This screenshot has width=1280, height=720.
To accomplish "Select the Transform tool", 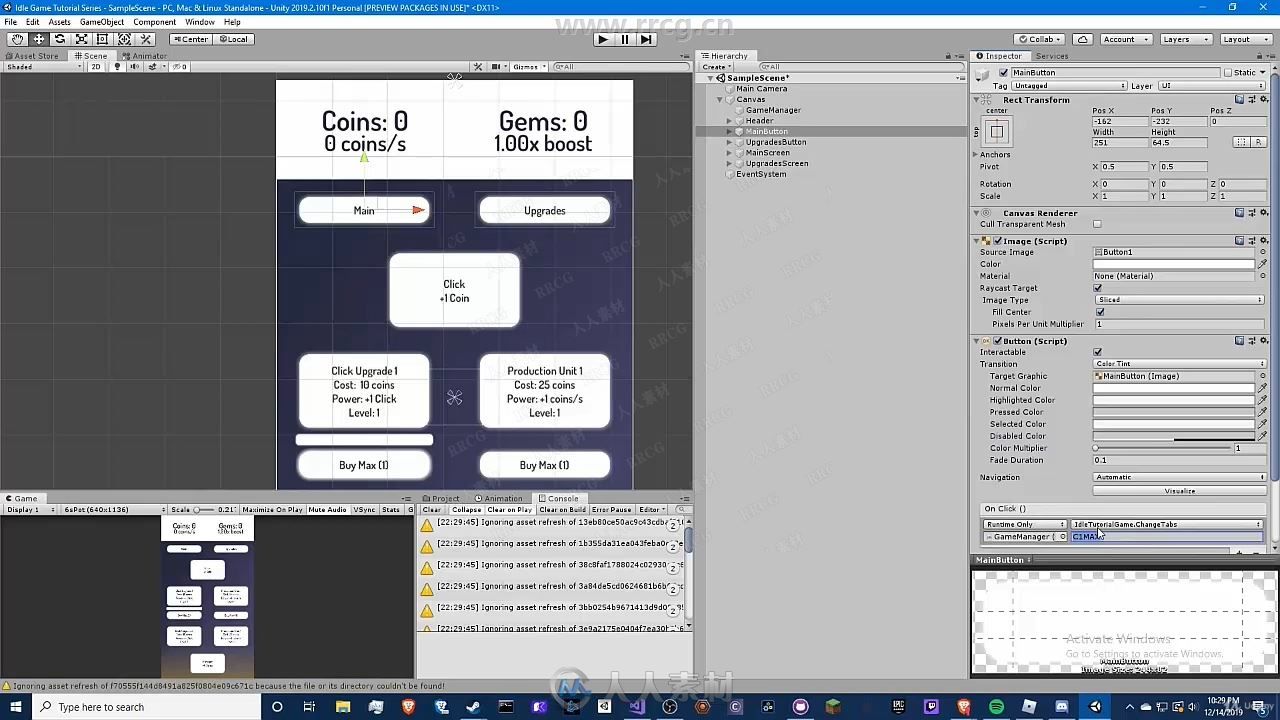I will tap(124, 39).
